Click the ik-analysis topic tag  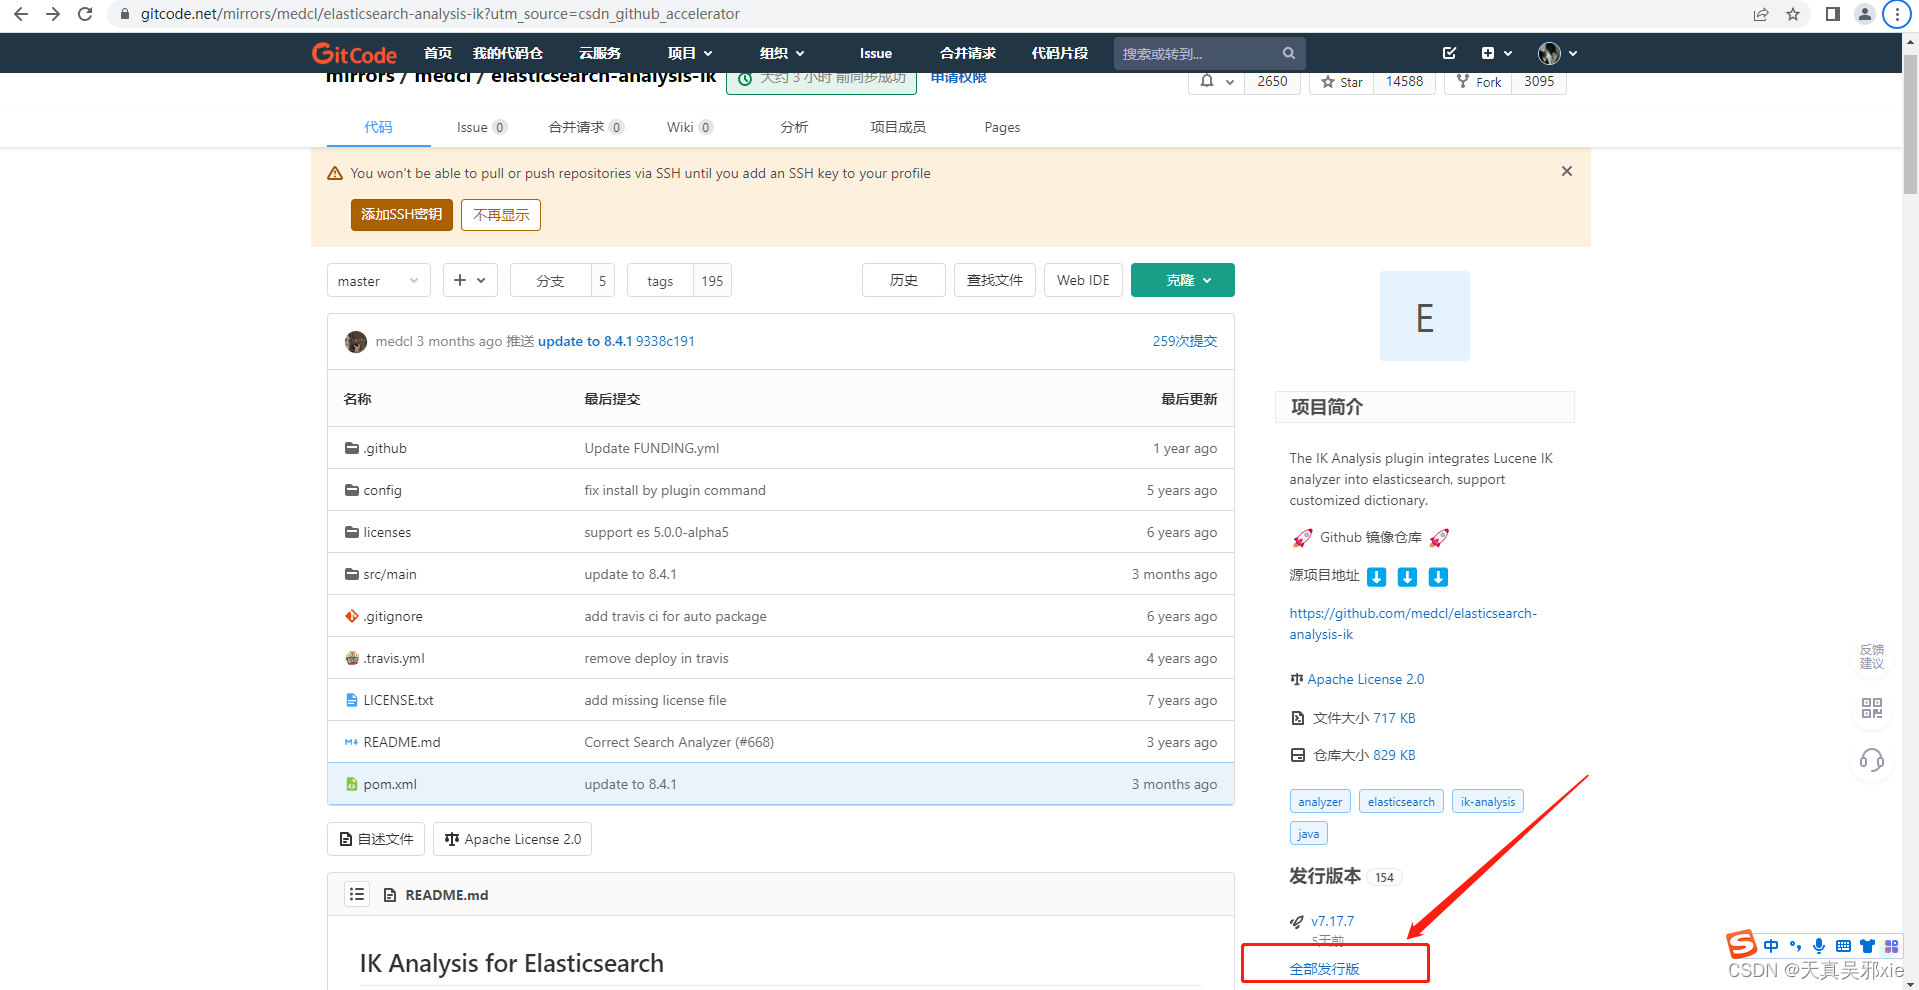coord(1487,801)
